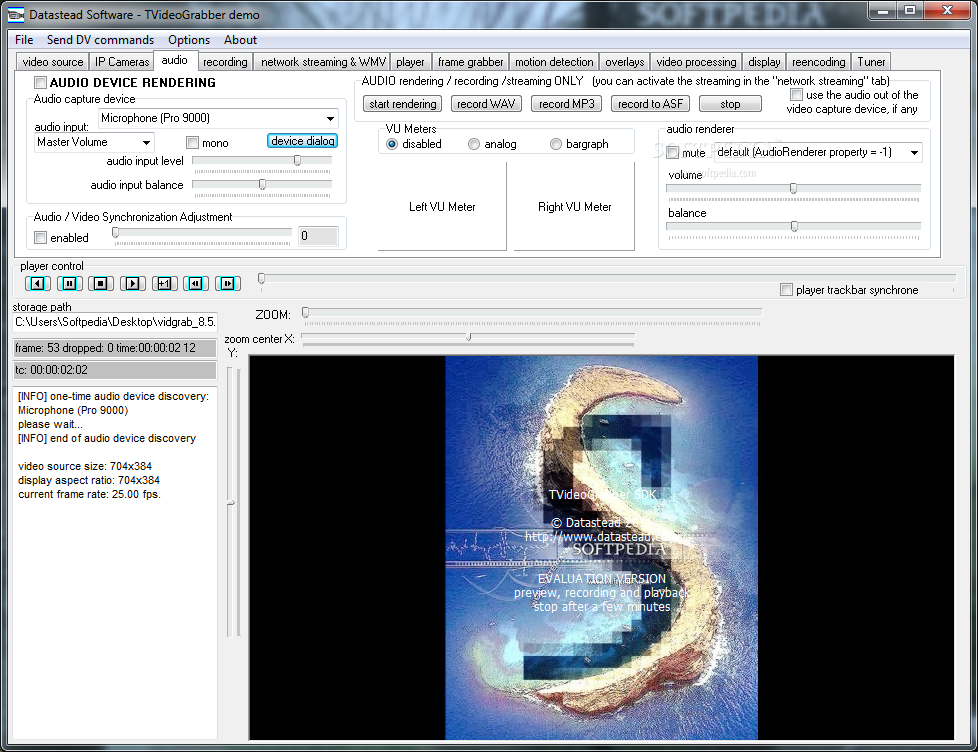
Task: Select the bargraph VU Meters option
Action: [x=556, y=144]
